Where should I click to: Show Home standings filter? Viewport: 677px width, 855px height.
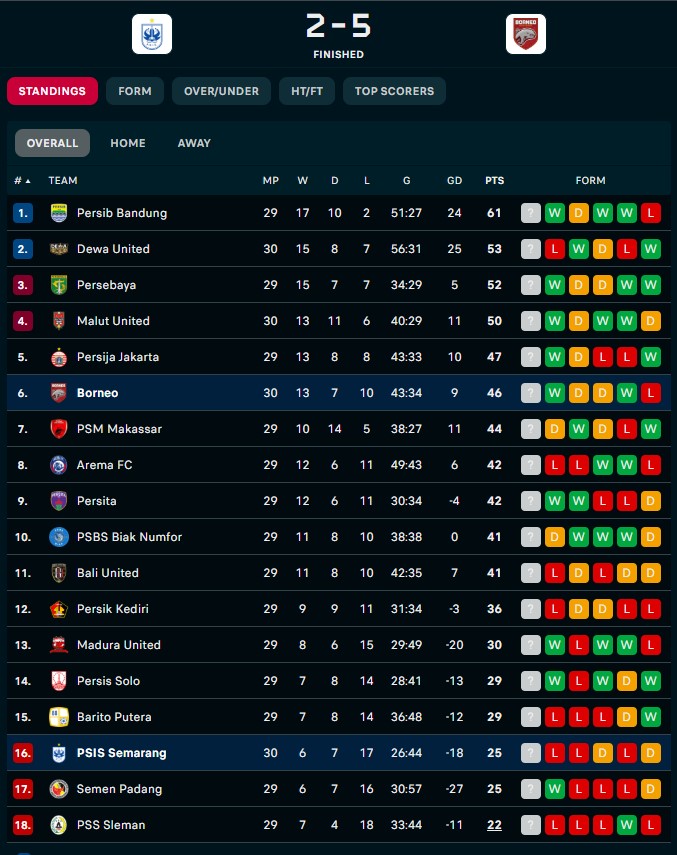point(128,143)
